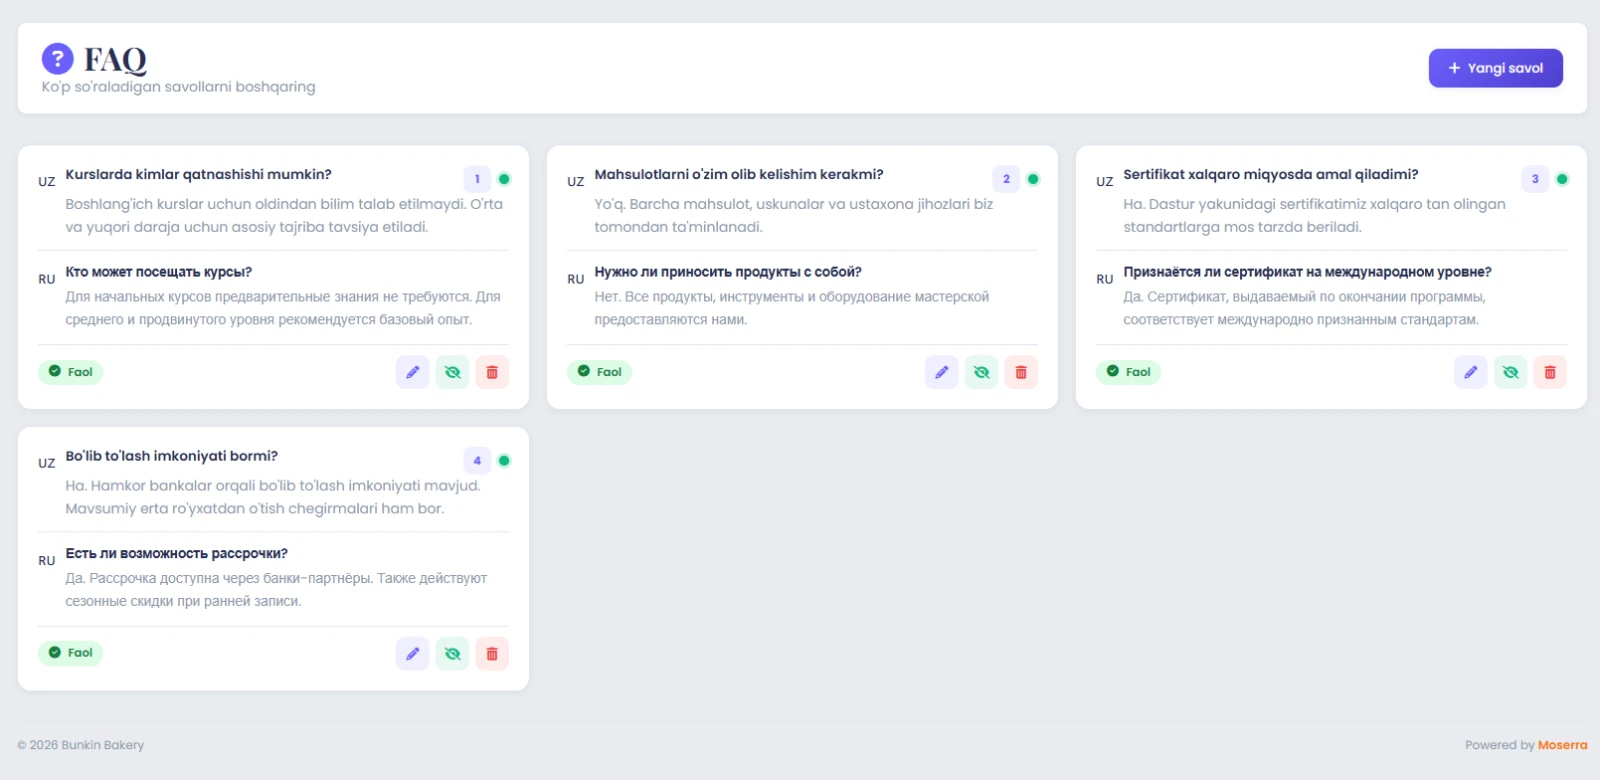
Task: Delete the 'Mahsulotlarni o'zim olib kelishim kerakmi?' FAQ
Action: coord(1021,372)
